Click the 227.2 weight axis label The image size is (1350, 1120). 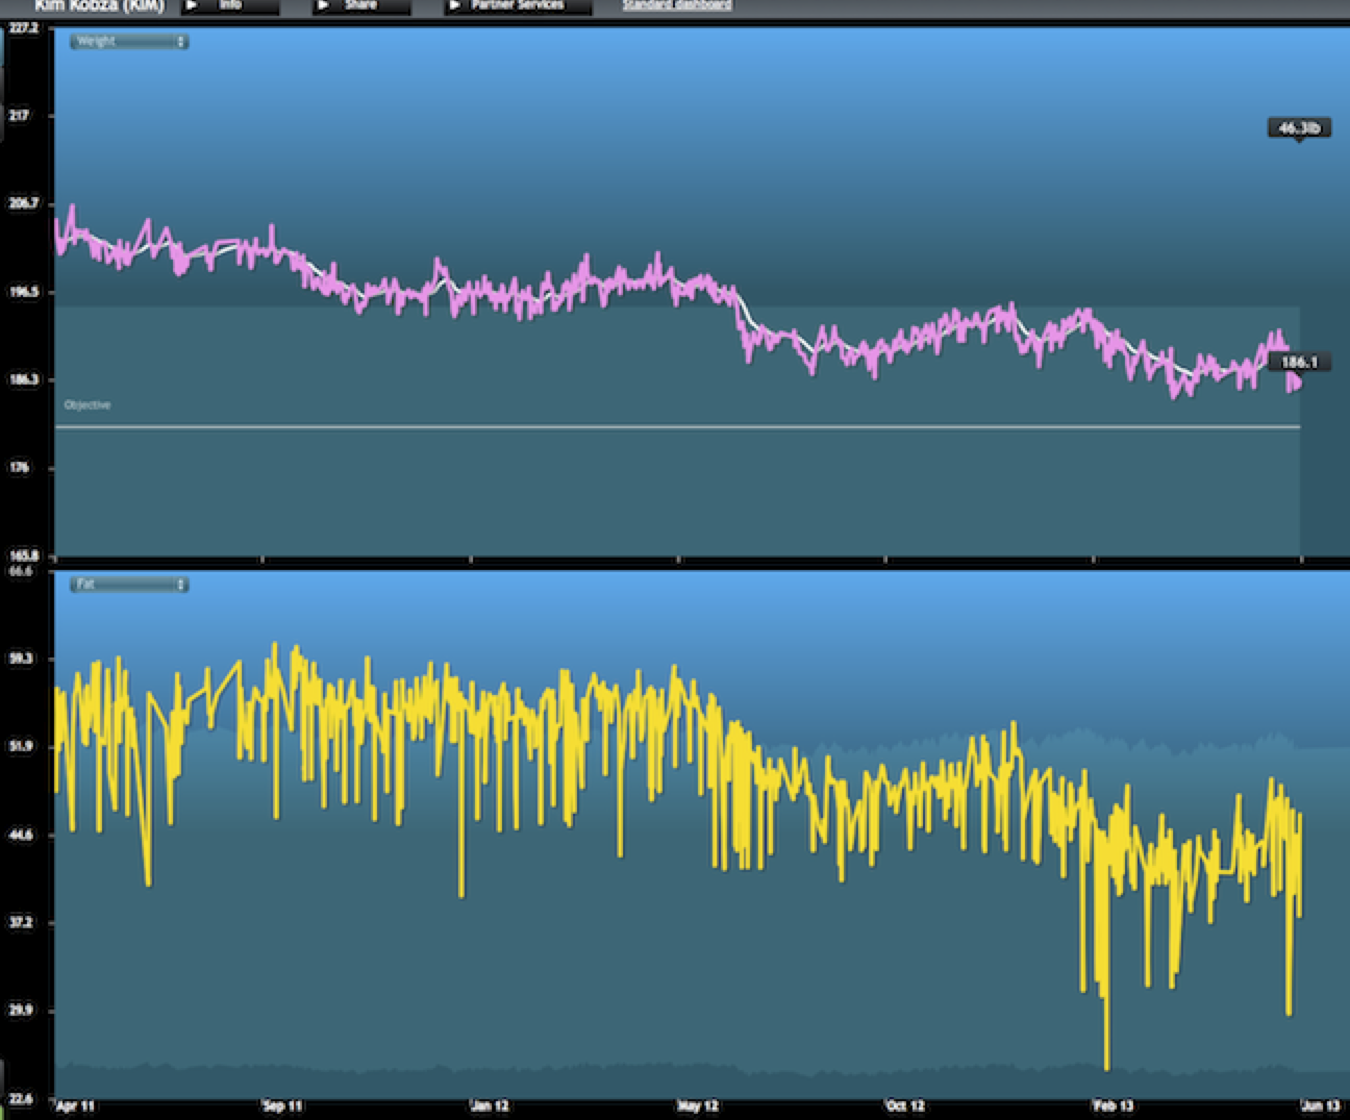(23, 29)
